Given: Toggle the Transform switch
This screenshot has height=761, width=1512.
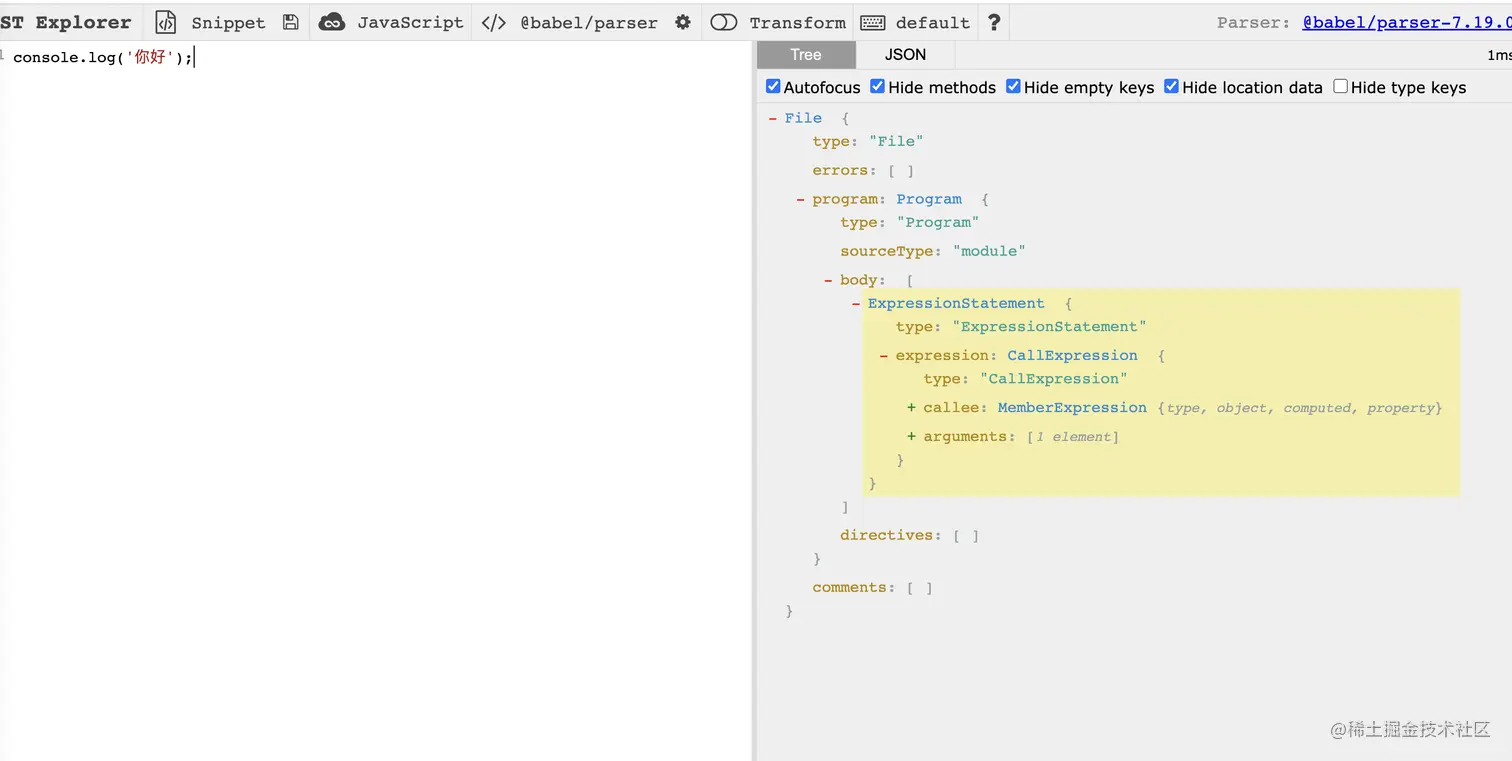Looking at the screenshot, I should coord(723,22).
